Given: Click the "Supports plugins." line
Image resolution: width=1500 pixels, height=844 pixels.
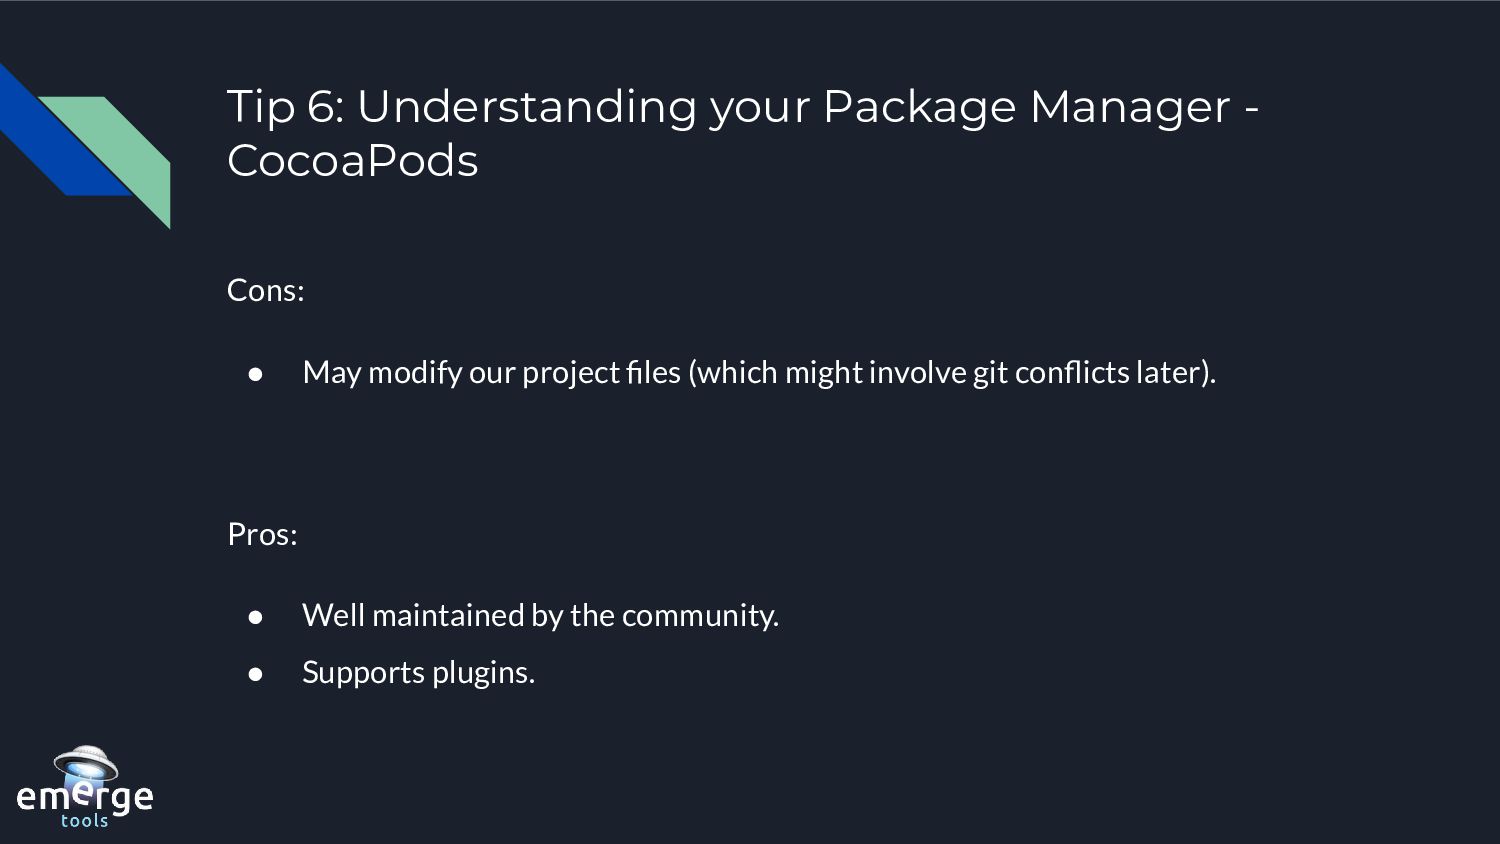Looking at the screenshot, I should point(418,672).
